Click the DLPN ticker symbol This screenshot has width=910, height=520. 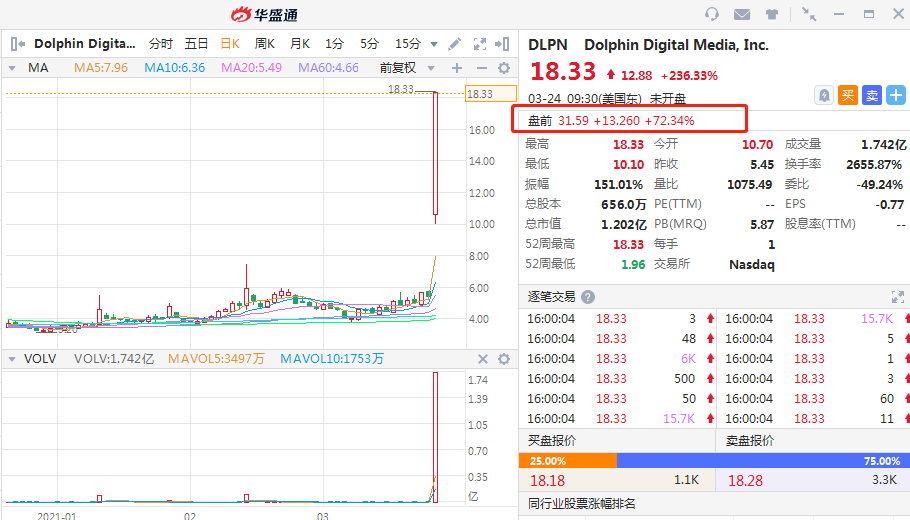coord(547,45)
